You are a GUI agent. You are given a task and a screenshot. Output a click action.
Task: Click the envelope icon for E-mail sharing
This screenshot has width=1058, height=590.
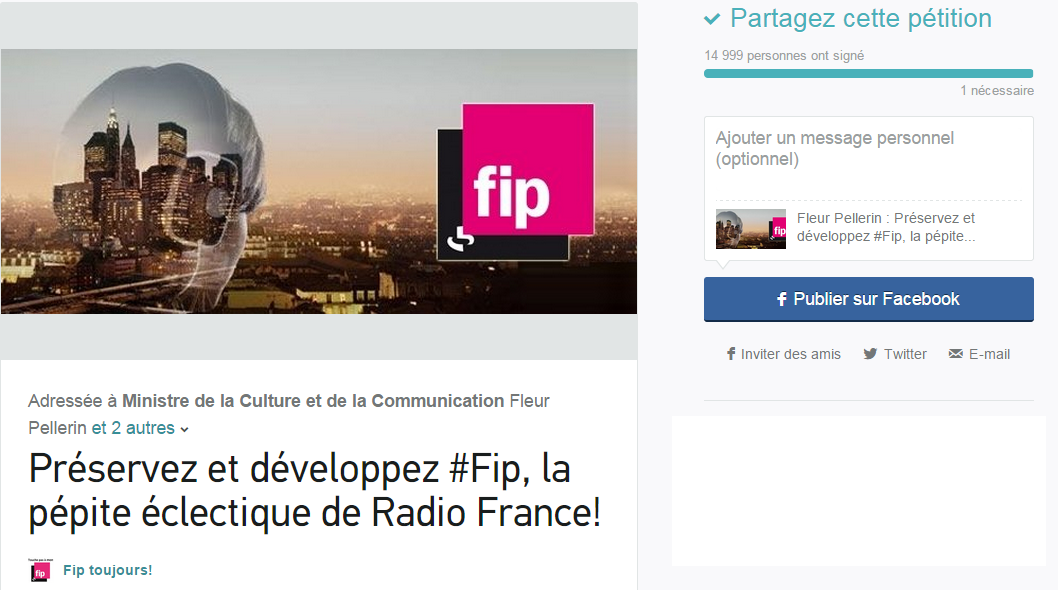955,354
